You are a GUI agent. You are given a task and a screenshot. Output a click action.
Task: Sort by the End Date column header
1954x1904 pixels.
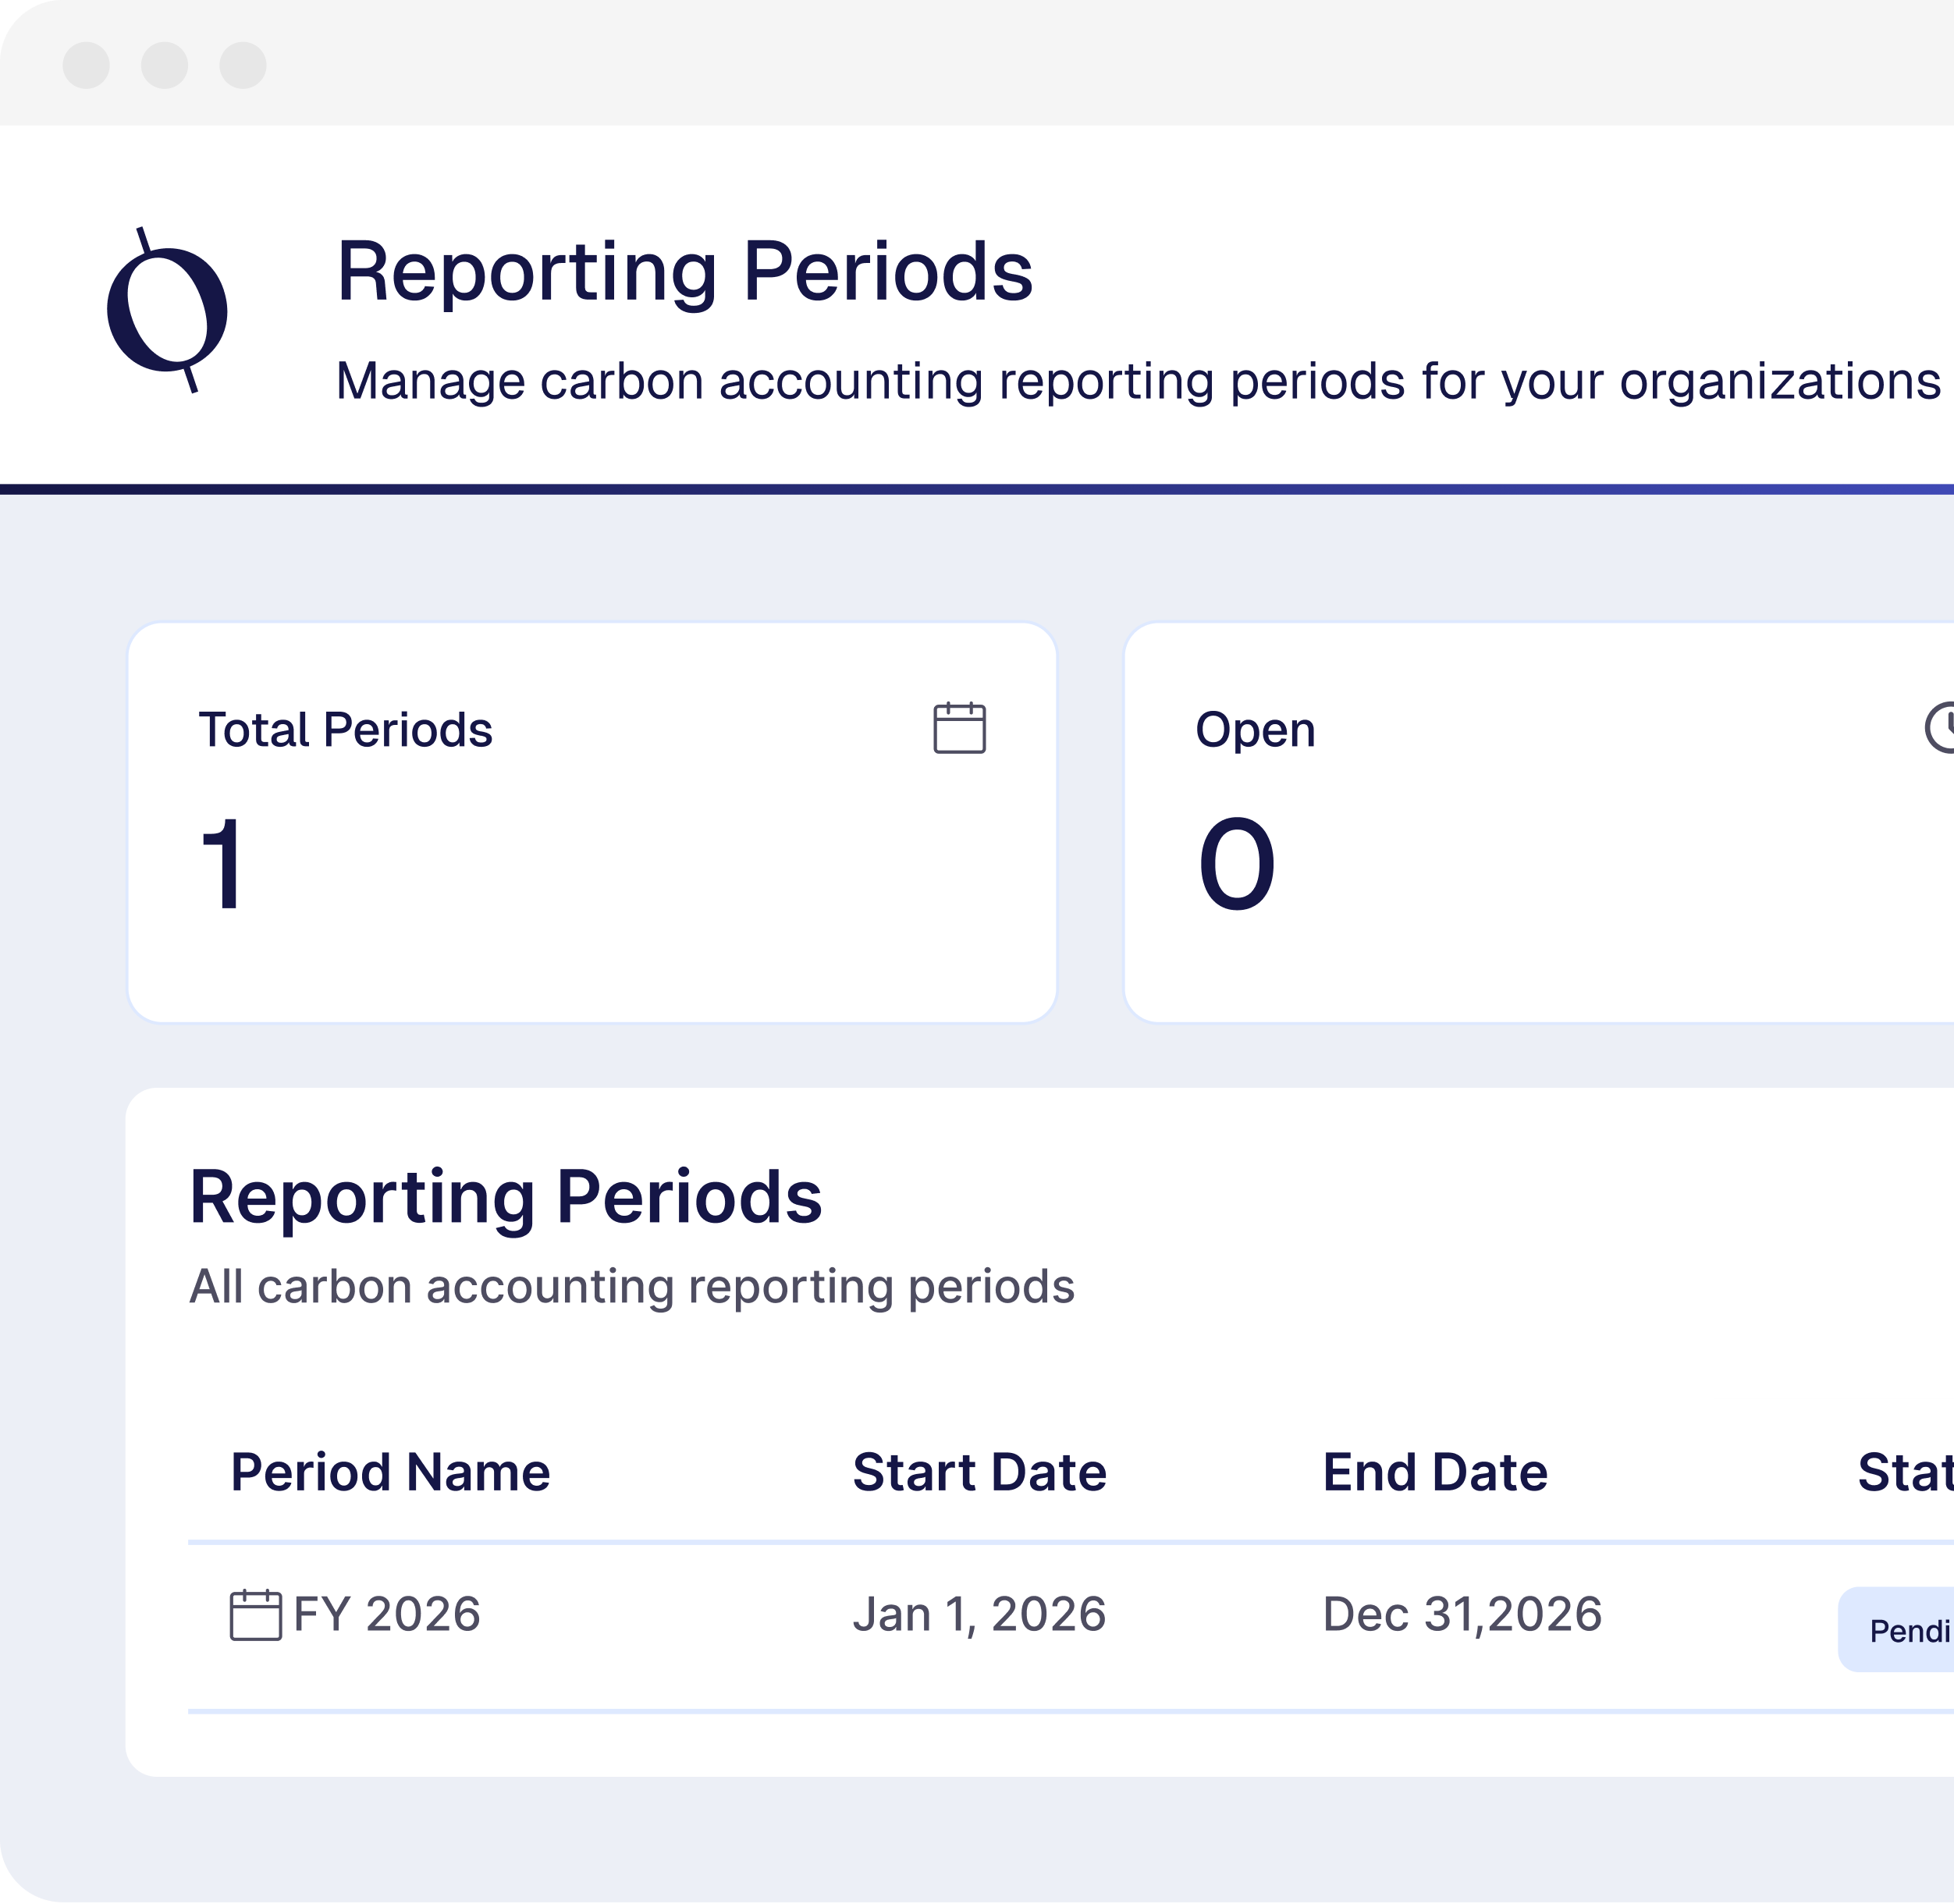point(1434,1472)
